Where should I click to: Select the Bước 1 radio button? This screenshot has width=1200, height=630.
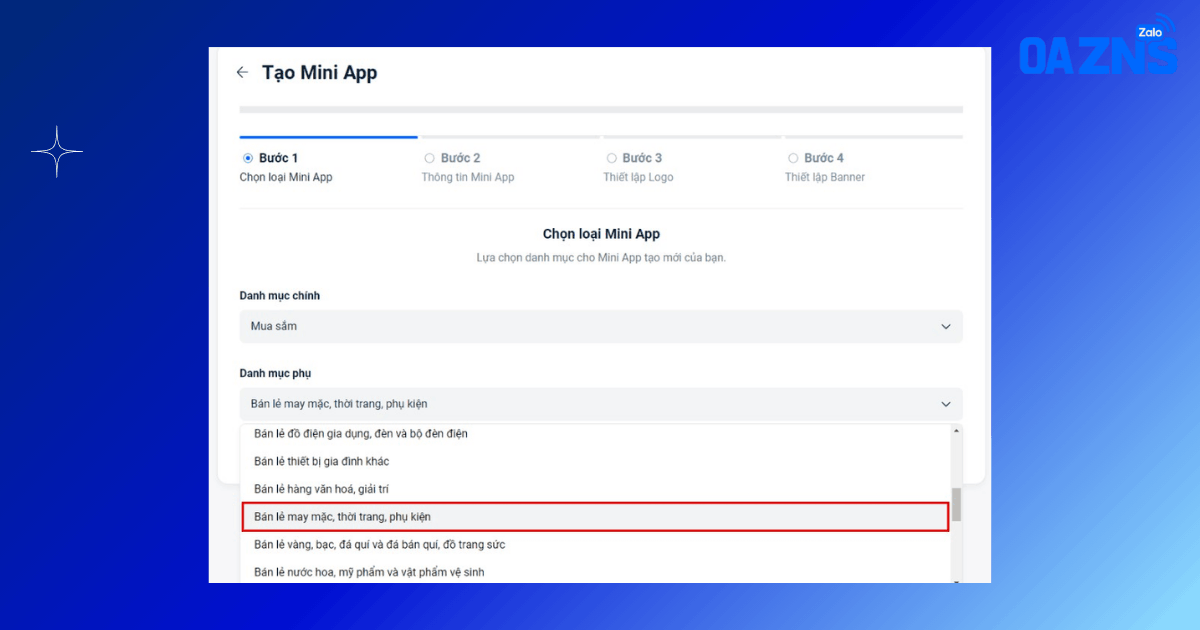(x=248, y=158)
